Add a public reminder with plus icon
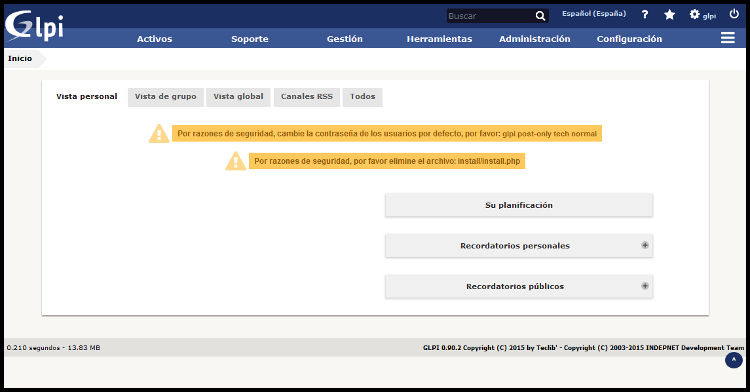 [645, 286]
